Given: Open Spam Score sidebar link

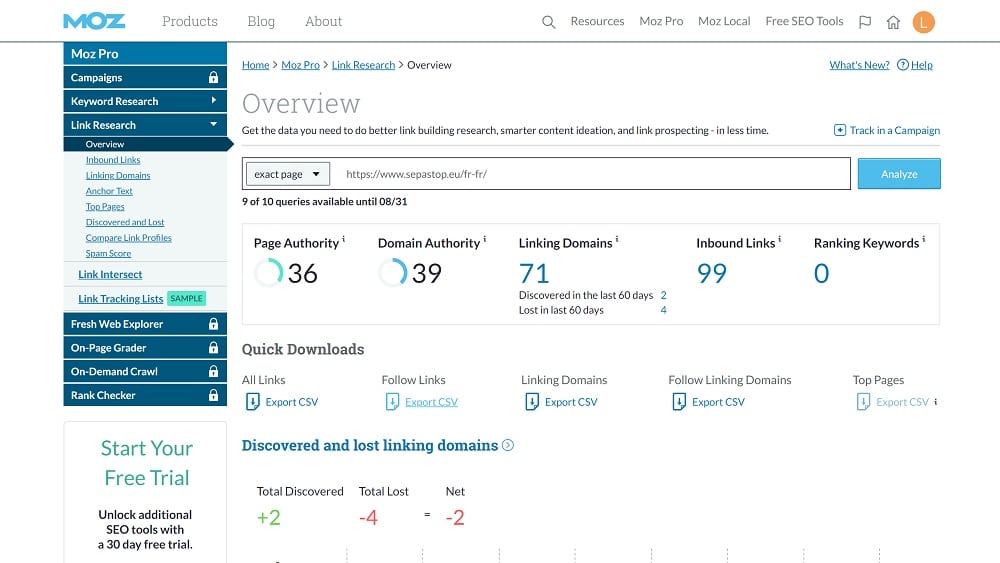Looking at the screenshot, I should click(x=108, y=253).
